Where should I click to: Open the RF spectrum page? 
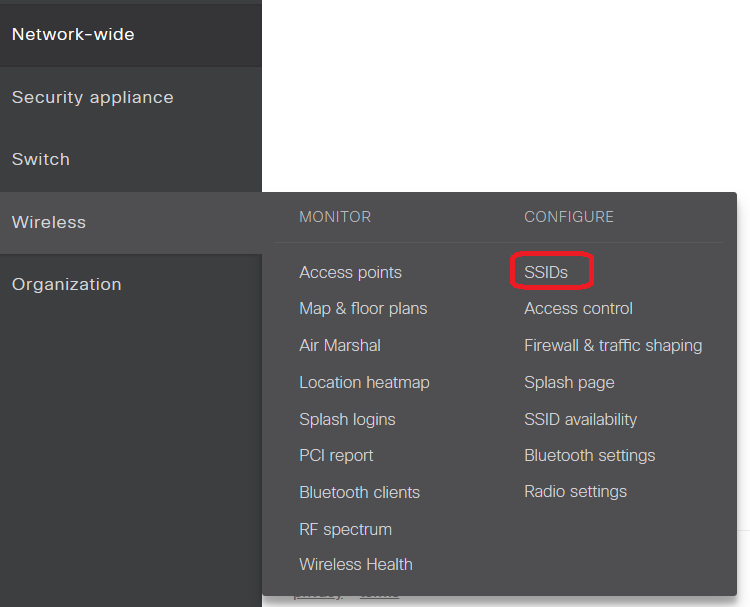coord(345,529)
